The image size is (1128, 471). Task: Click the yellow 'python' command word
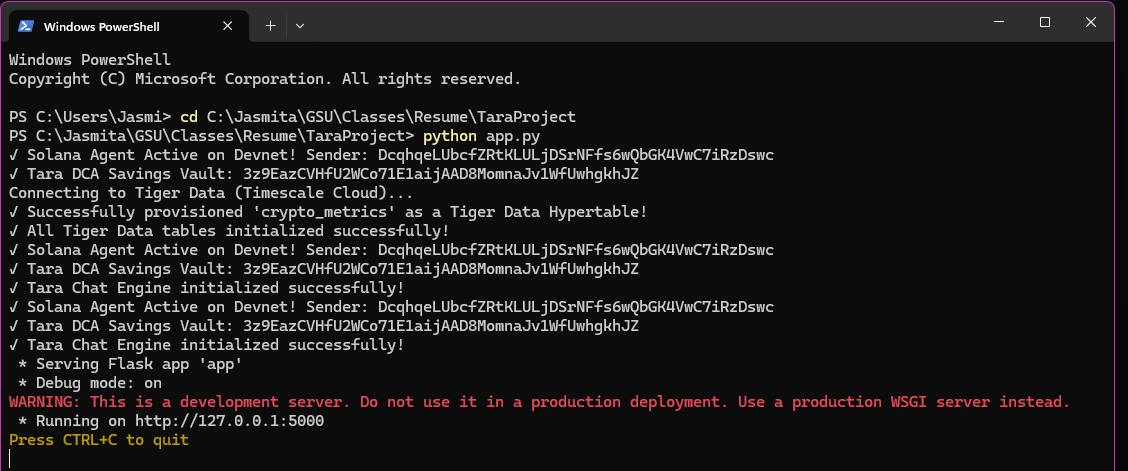[450, 135]
